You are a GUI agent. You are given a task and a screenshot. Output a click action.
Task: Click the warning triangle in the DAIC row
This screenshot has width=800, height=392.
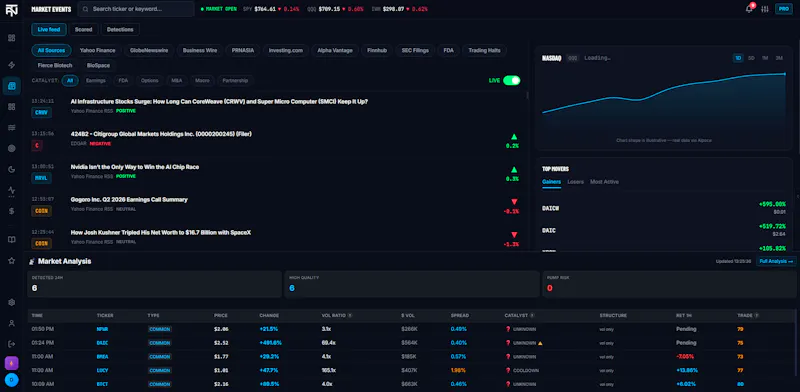[540, 342]
